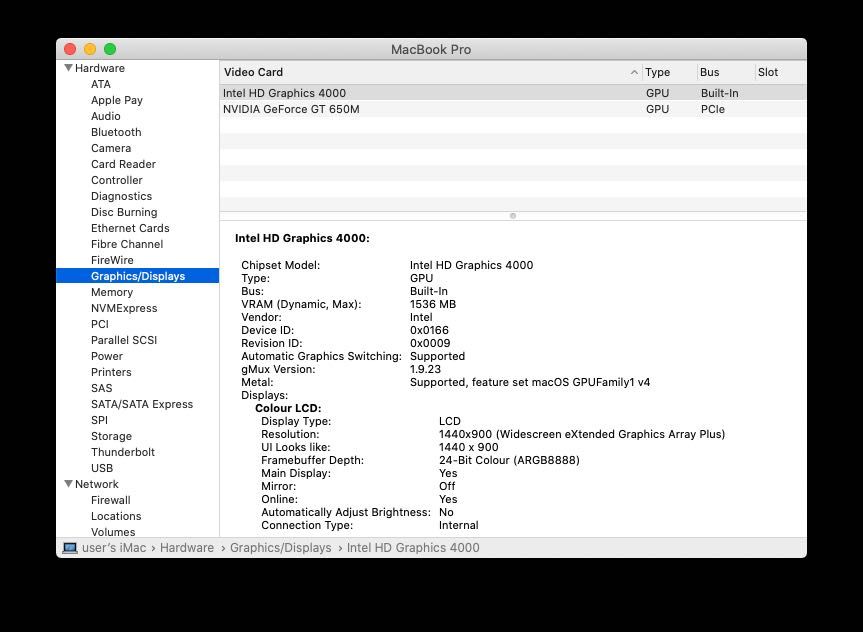
Task: Open USB device information
Action: [102, 467]
